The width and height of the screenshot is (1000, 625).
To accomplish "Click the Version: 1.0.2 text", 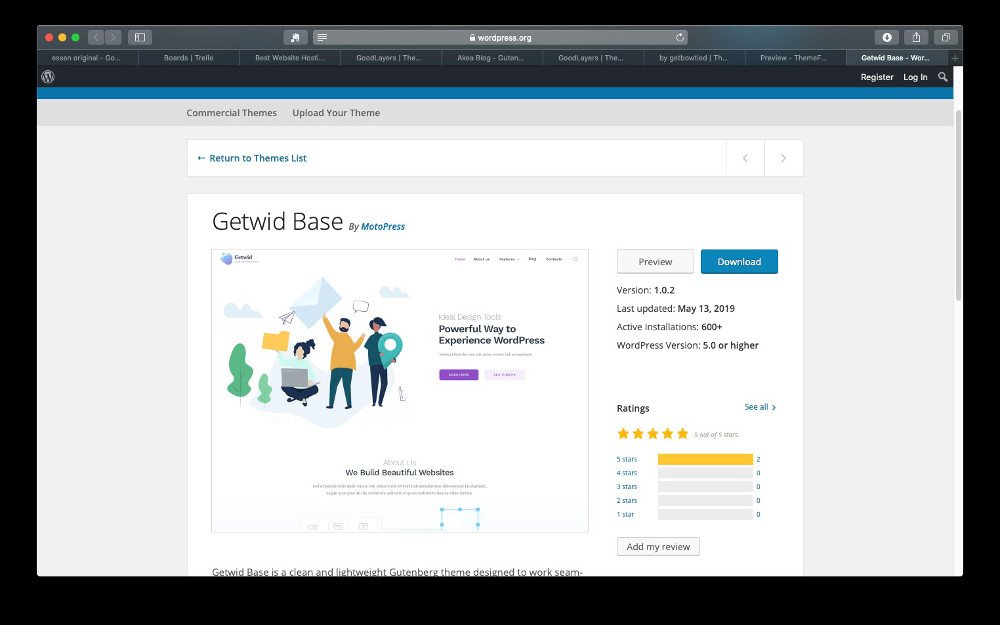I will pos(645,290).
